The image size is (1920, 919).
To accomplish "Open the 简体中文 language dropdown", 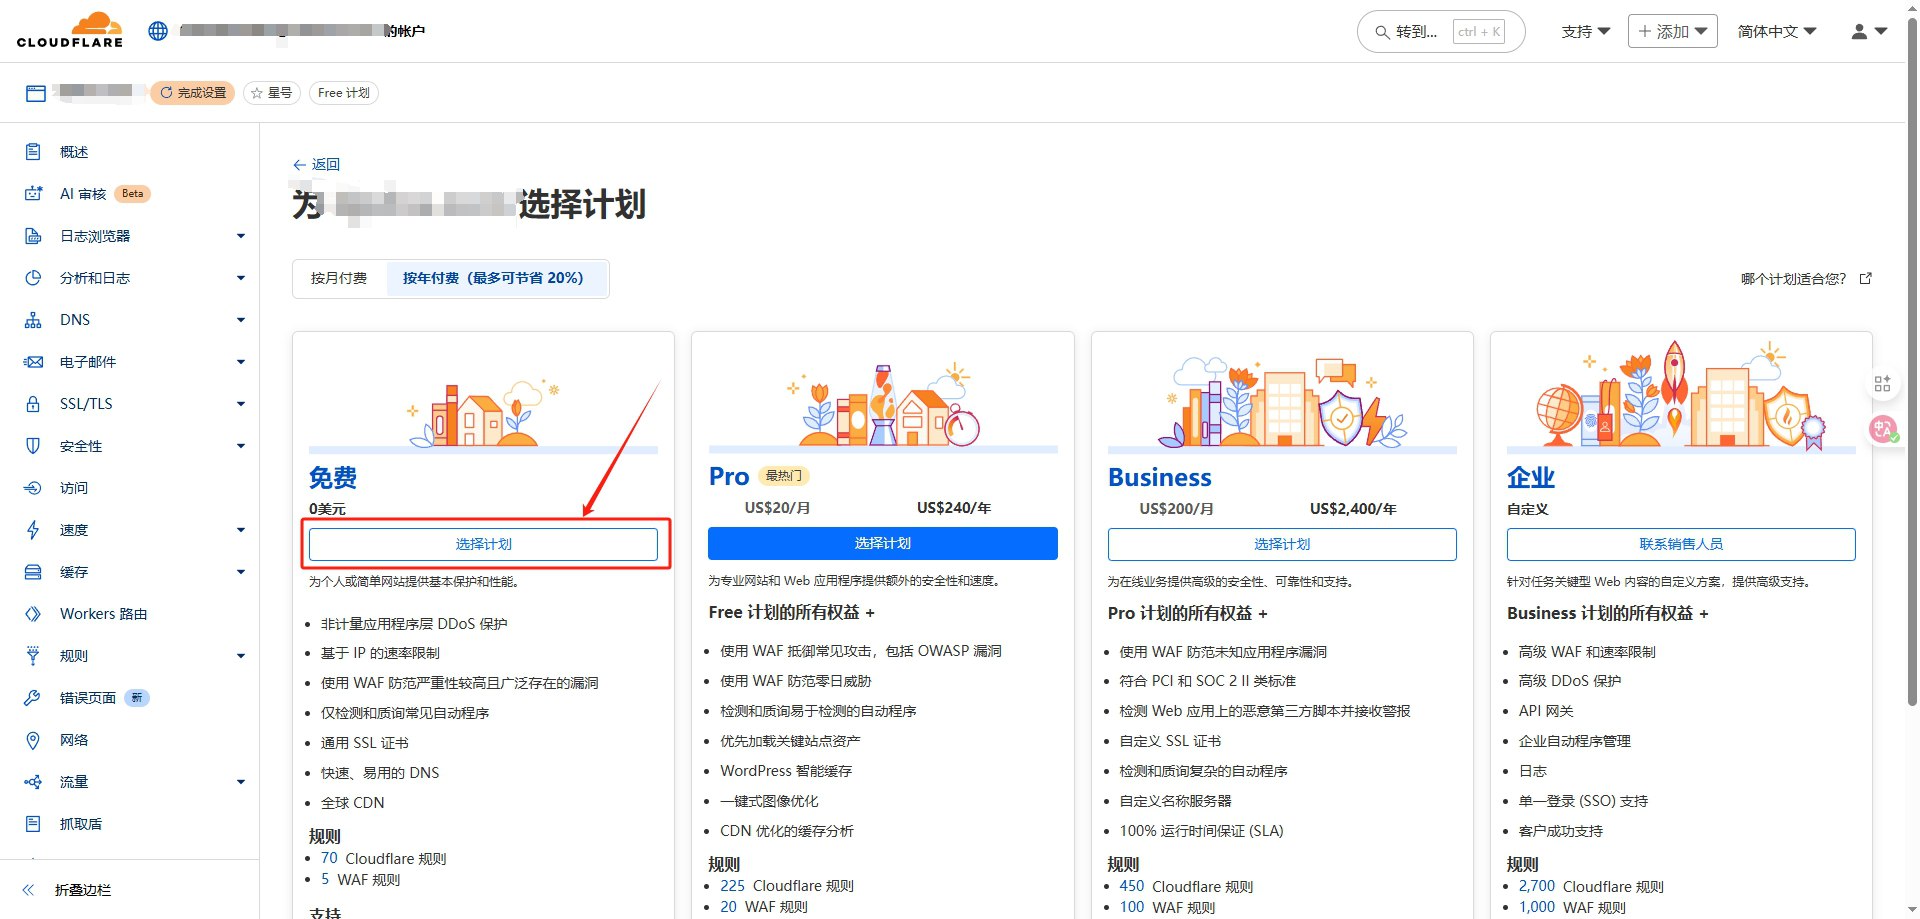I will tap(1776, 32).
